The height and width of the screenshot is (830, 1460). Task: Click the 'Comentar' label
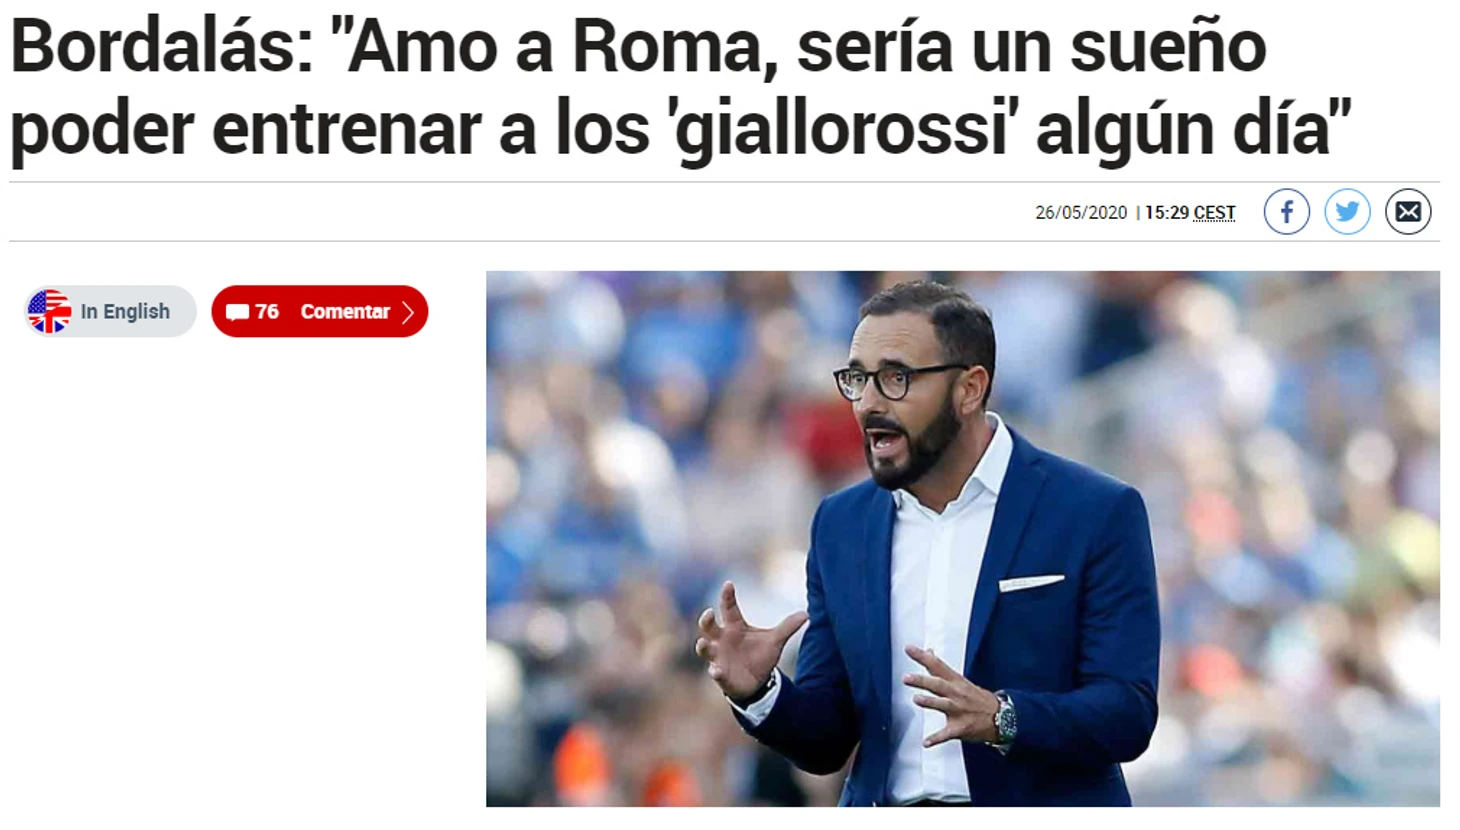tap(345, 312)
